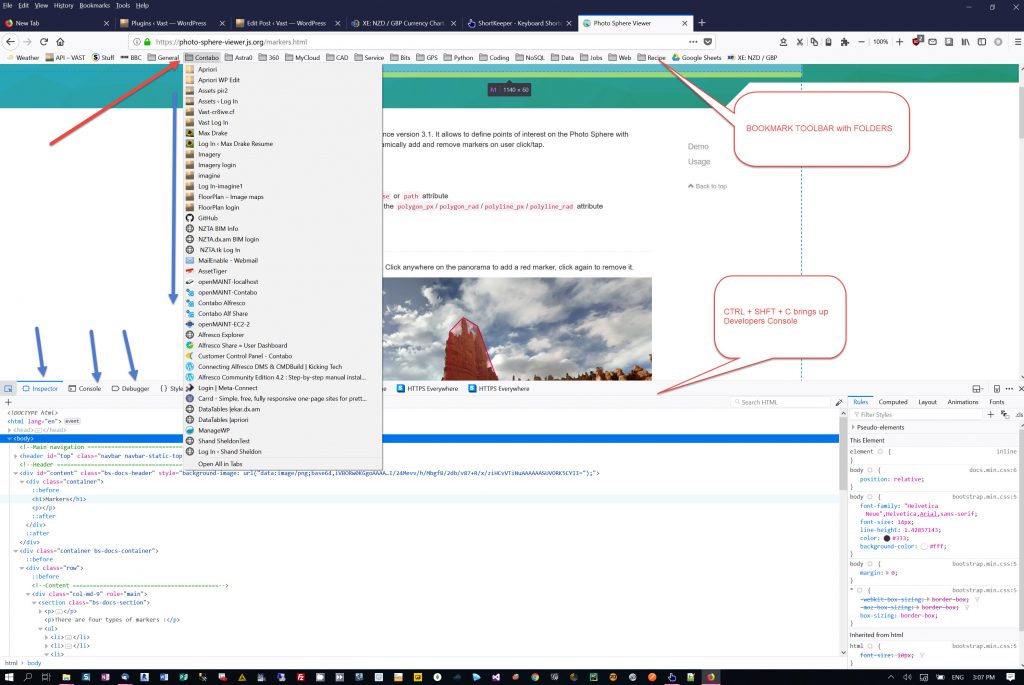Click the add node plus icon in Inspector
The width and height of the screenshot is (1024, 685).
[8, 402]
